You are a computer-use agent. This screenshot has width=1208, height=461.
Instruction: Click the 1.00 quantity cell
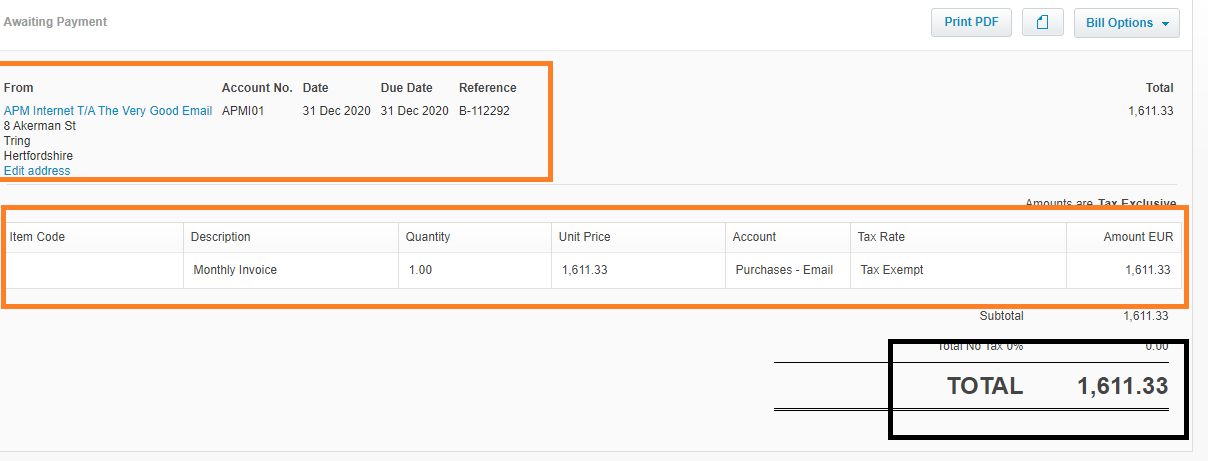click(x=475, y=270)
